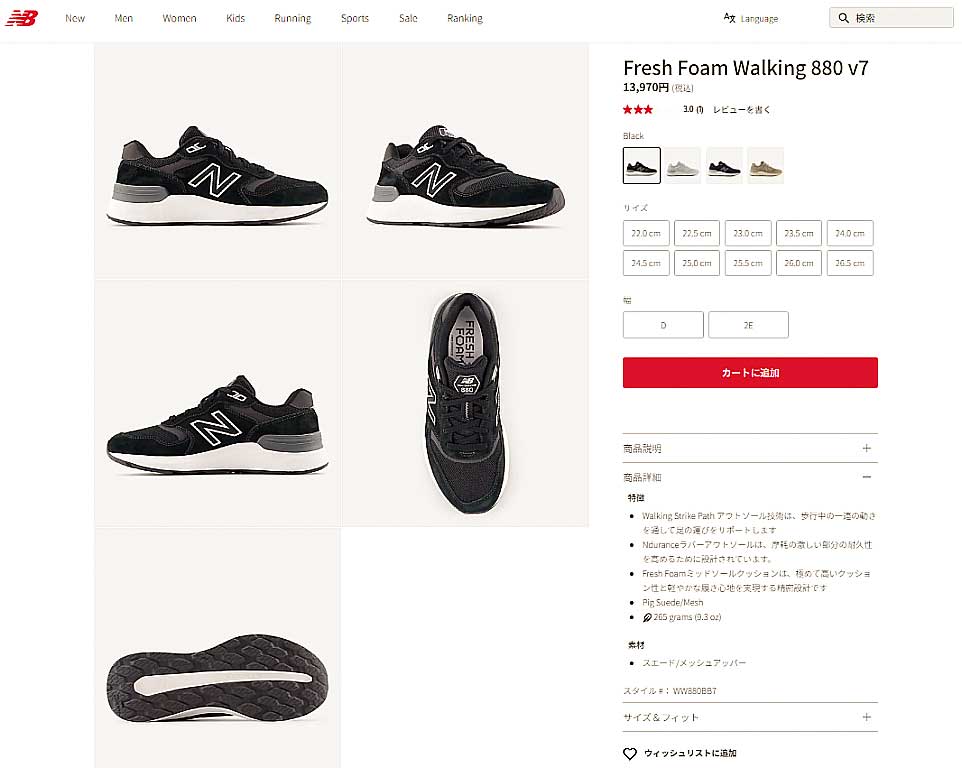
Task: Open the Women menu
Action: click(179, 18)
